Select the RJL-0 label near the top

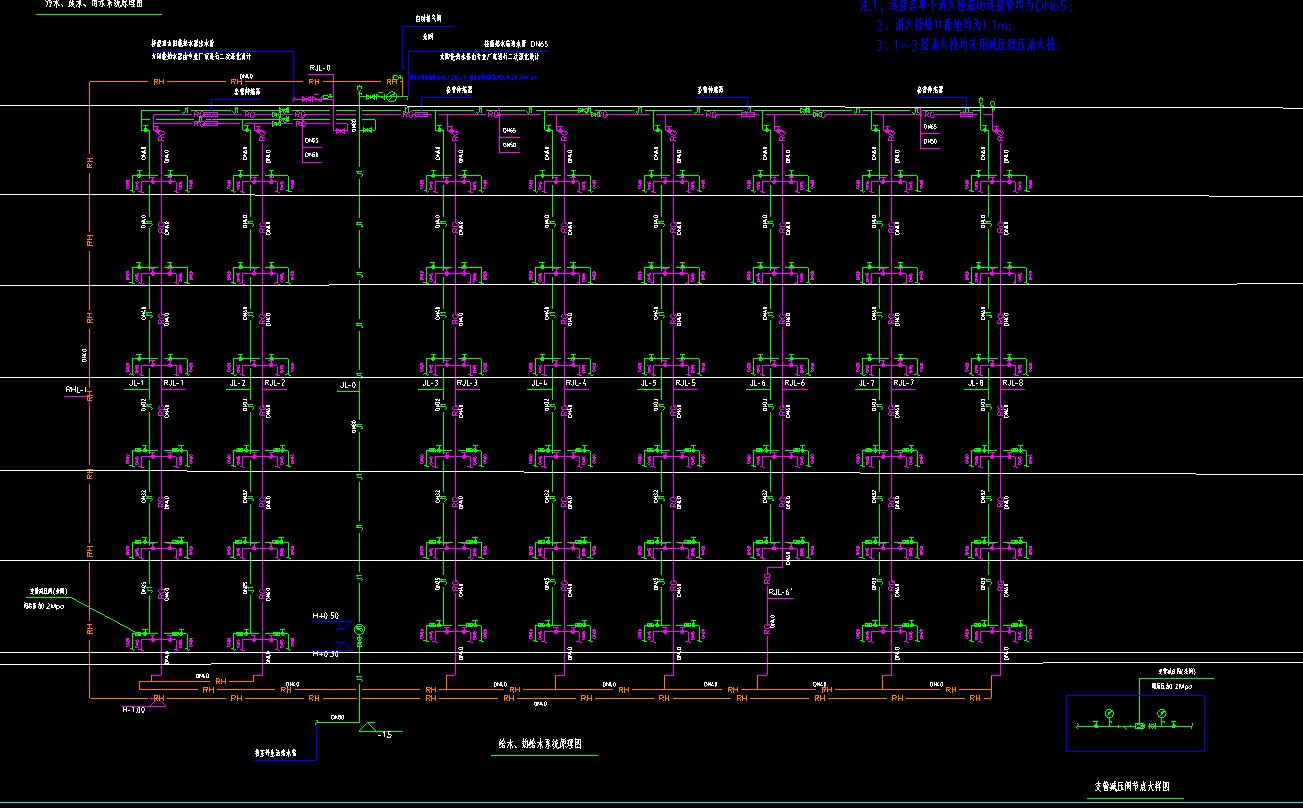320,68
